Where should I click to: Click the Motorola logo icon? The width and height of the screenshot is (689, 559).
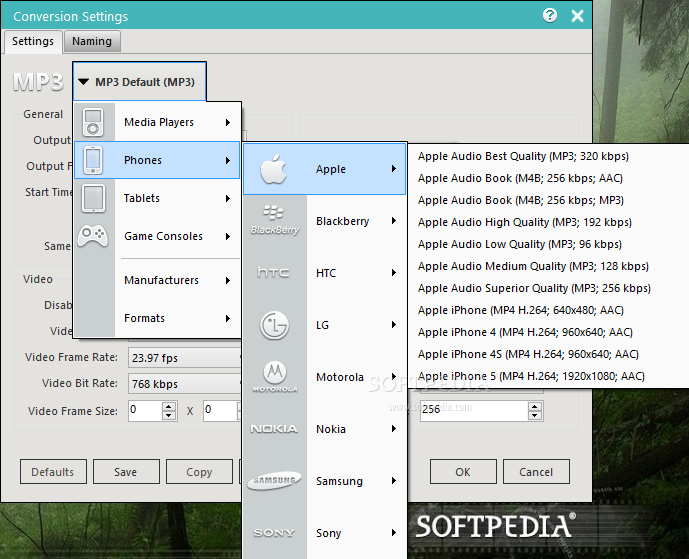pyautogui.click(x=275, y=377)
